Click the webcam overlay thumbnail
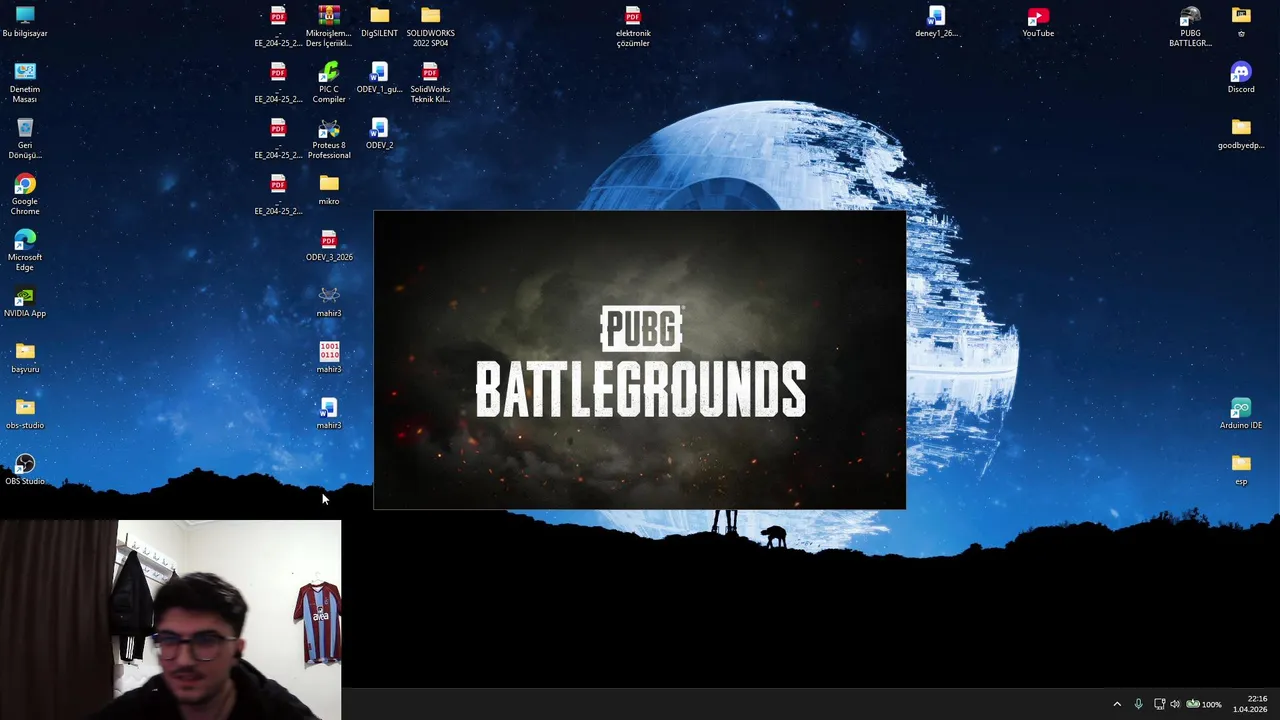Screen dimensions: 1280x720 (x=170, y=620)
